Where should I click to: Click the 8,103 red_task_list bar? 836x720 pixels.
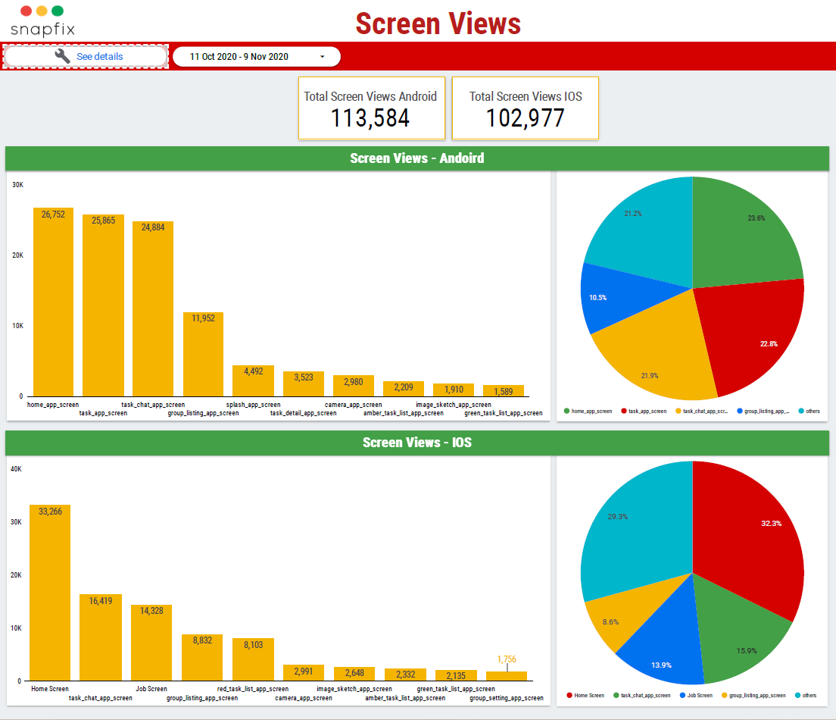point(253,659)
